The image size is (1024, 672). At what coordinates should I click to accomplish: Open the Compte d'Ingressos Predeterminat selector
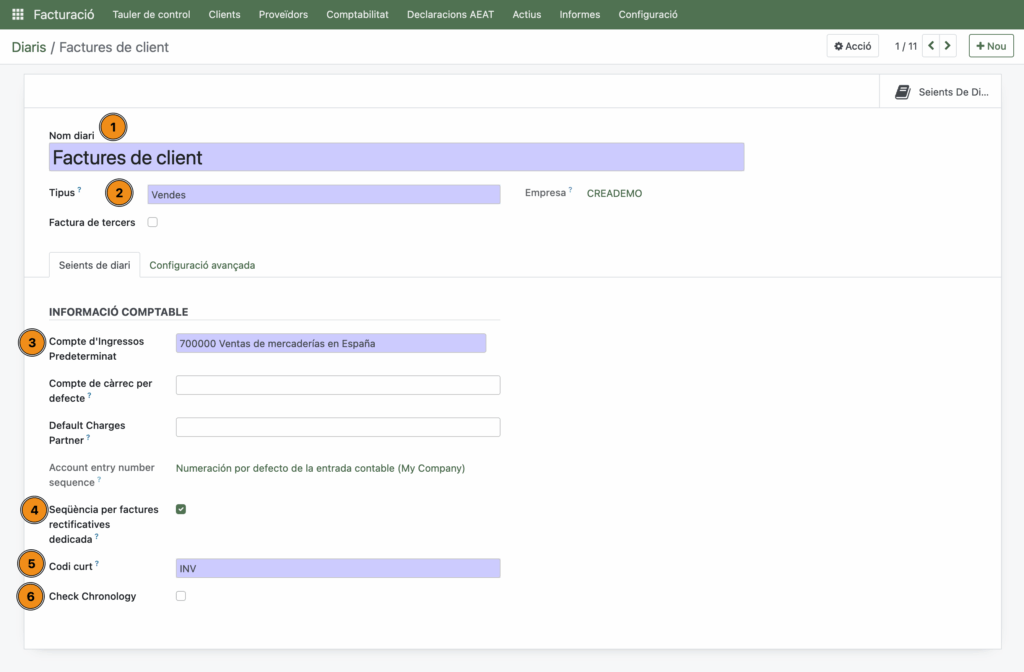[x=330, y=344]
